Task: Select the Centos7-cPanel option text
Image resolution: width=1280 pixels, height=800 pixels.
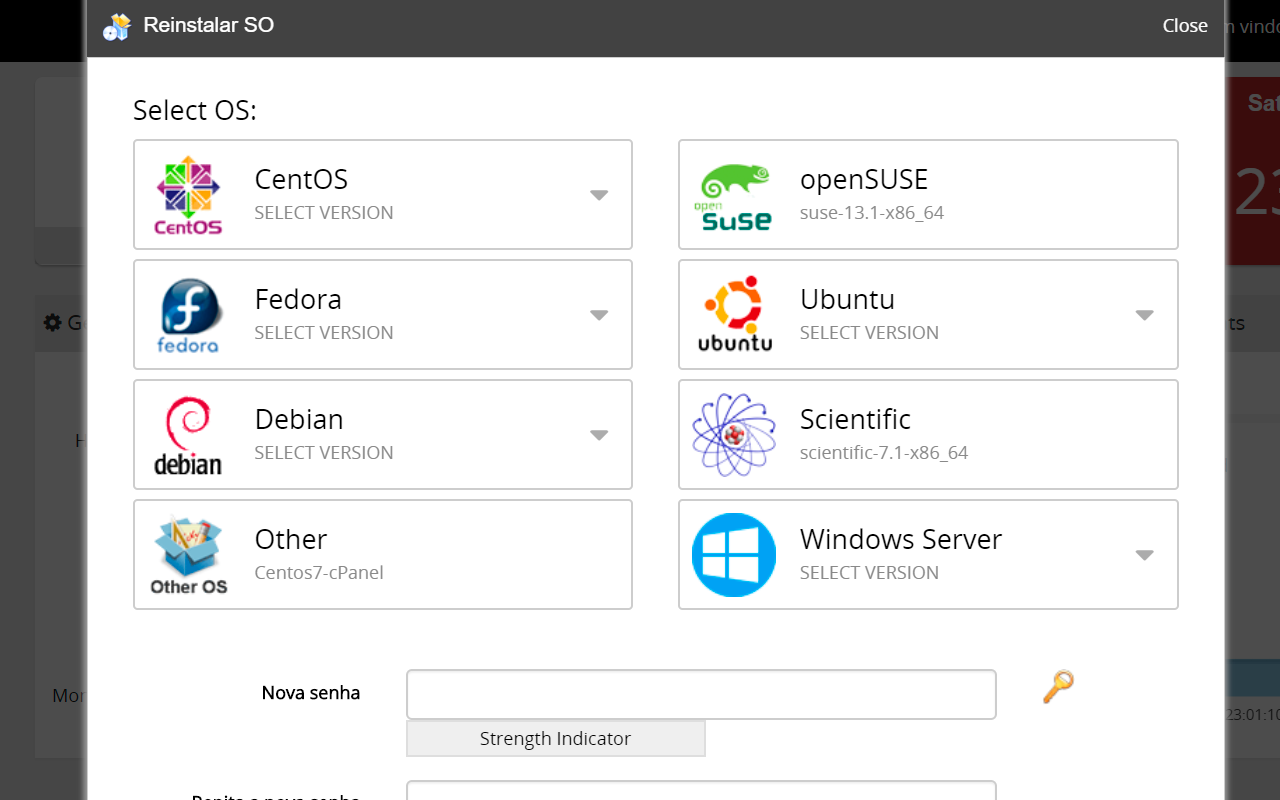Action: click(319, 572)
